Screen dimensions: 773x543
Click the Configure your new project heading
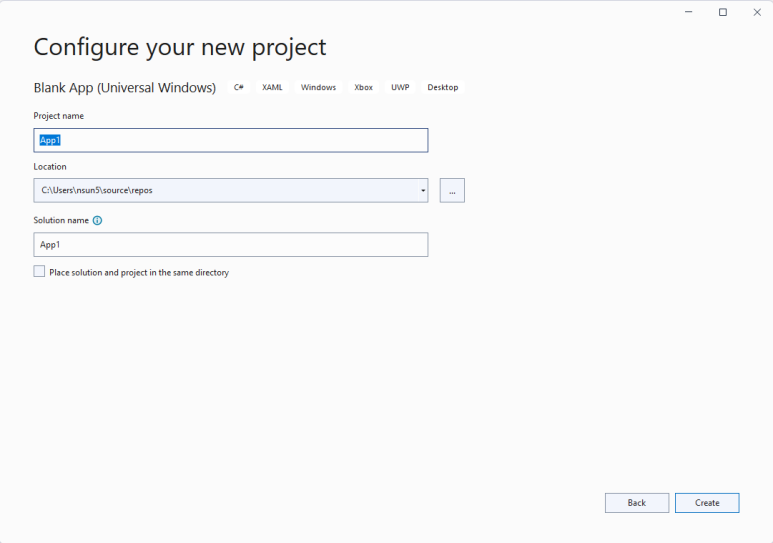coord(180,48)
